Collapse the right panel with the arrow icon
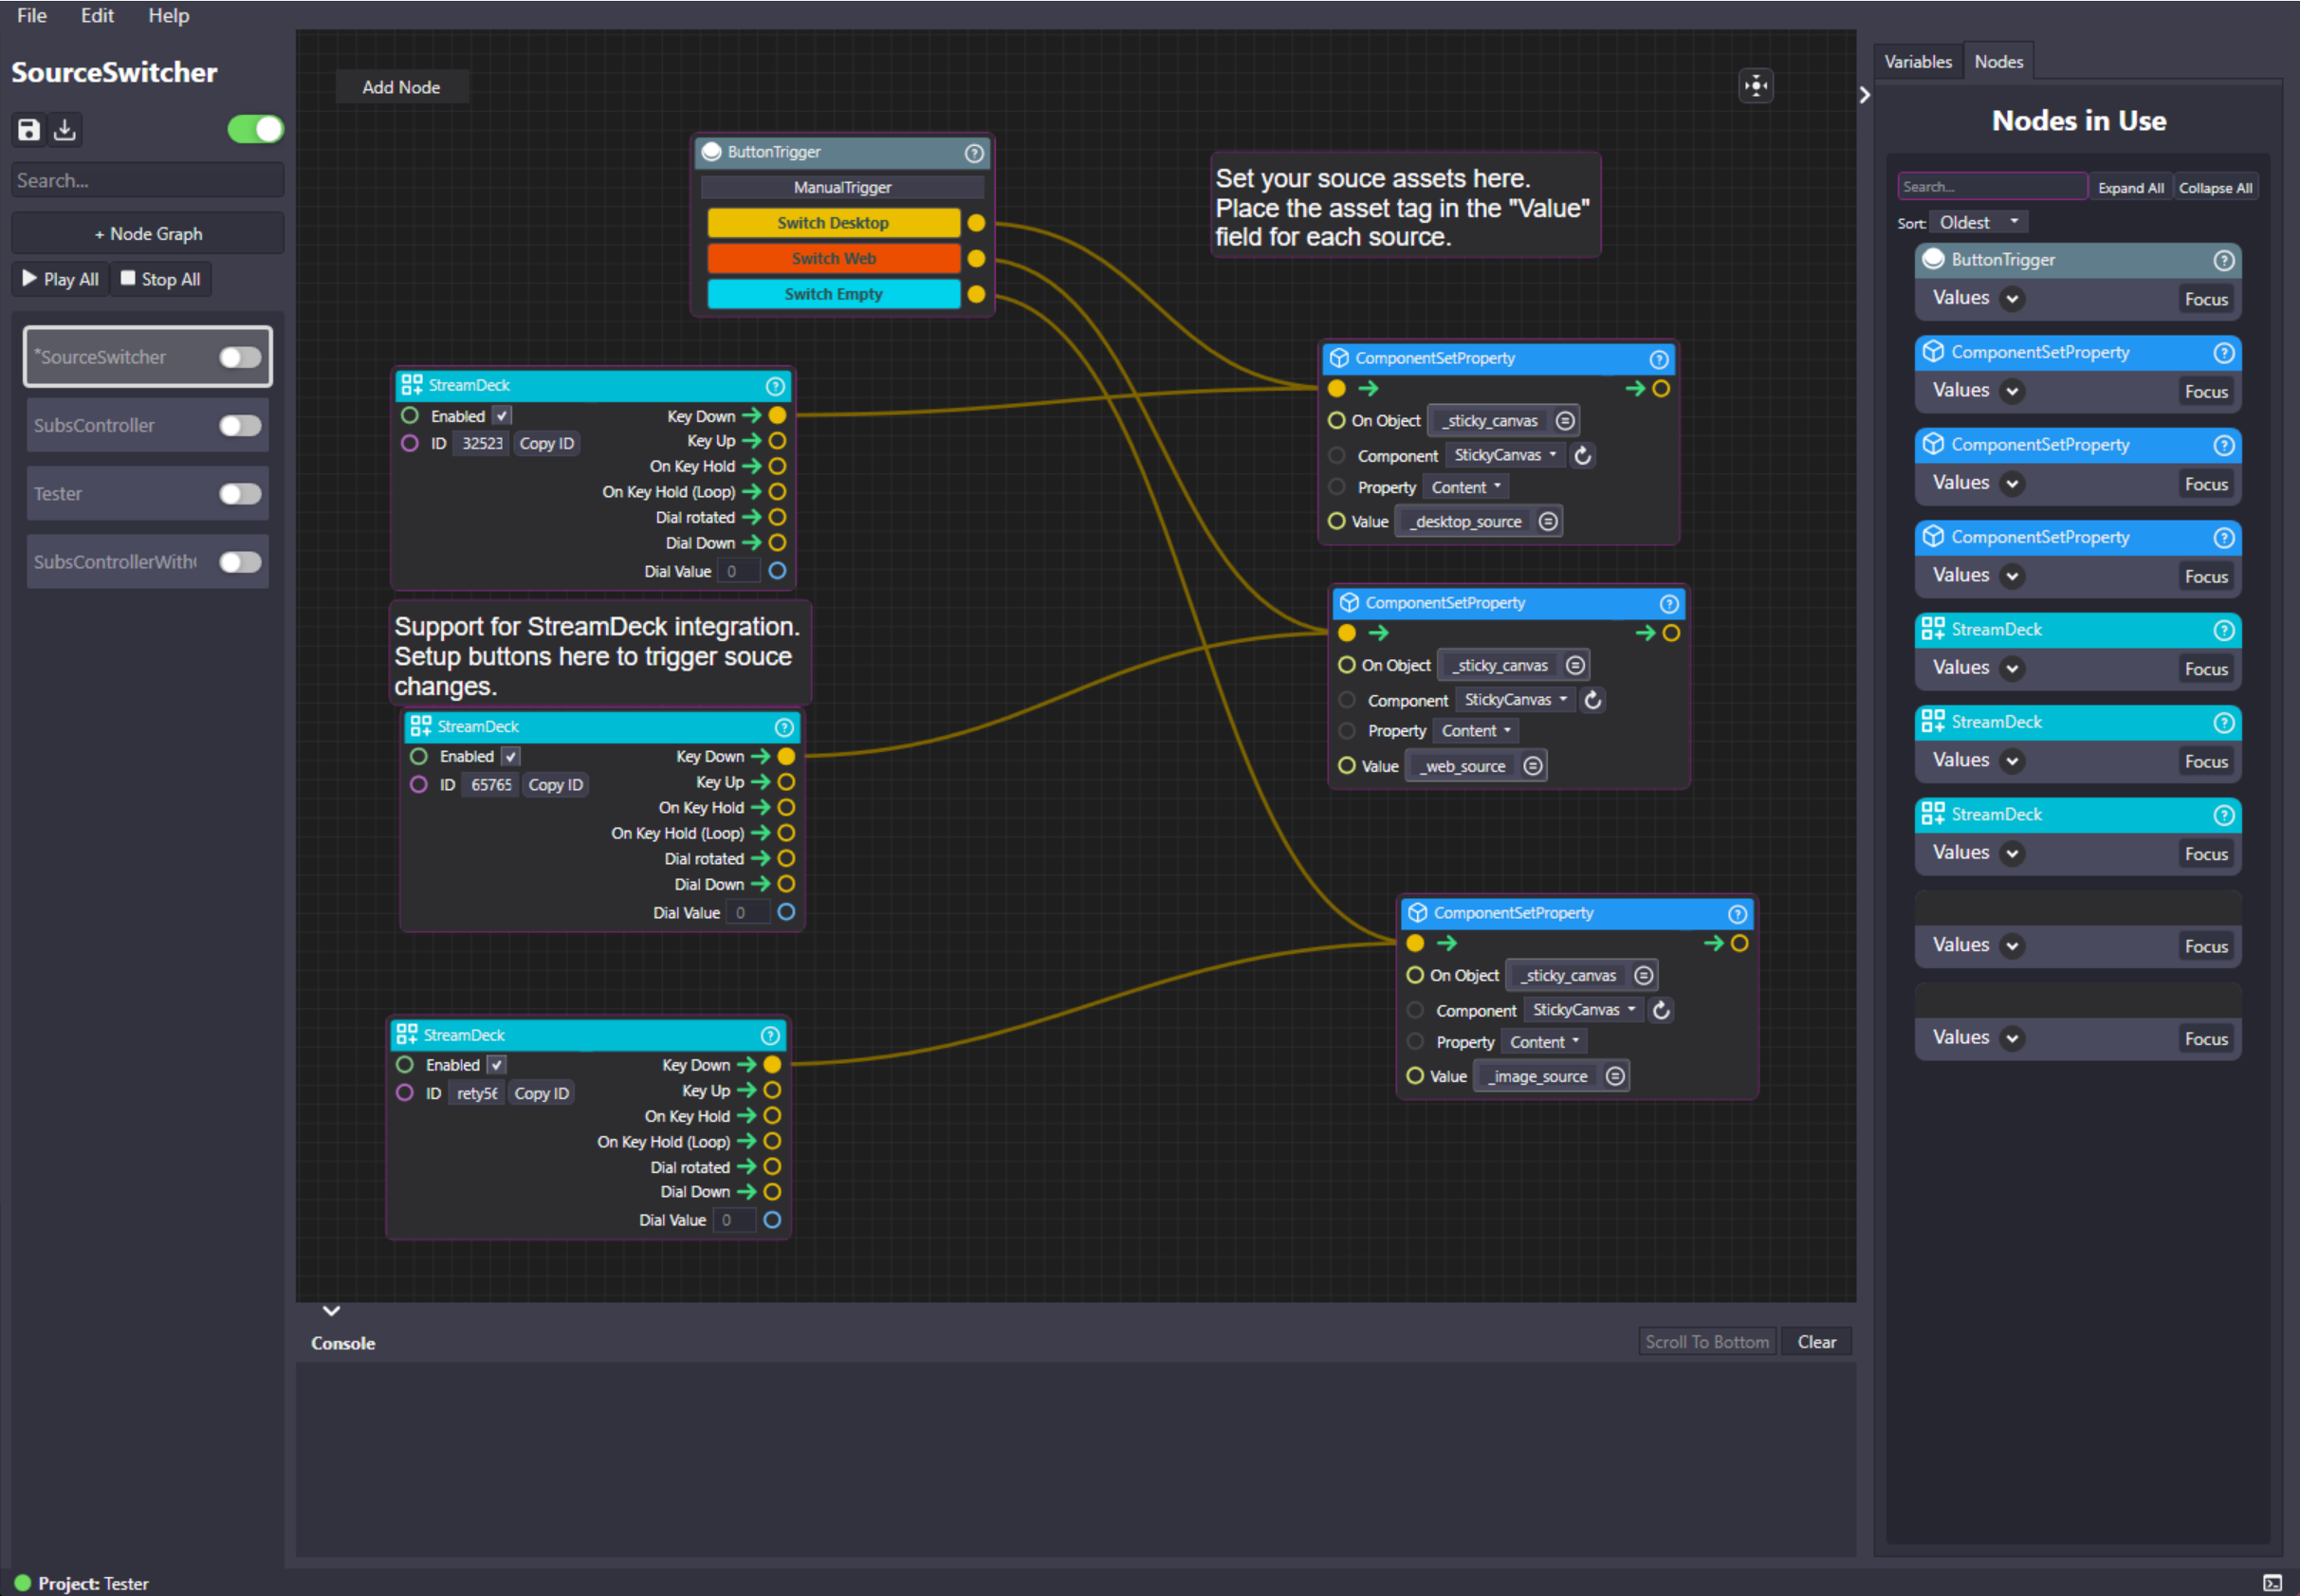Image resolution: width=2300 pixels, height=1596 pixels. 1864,95
